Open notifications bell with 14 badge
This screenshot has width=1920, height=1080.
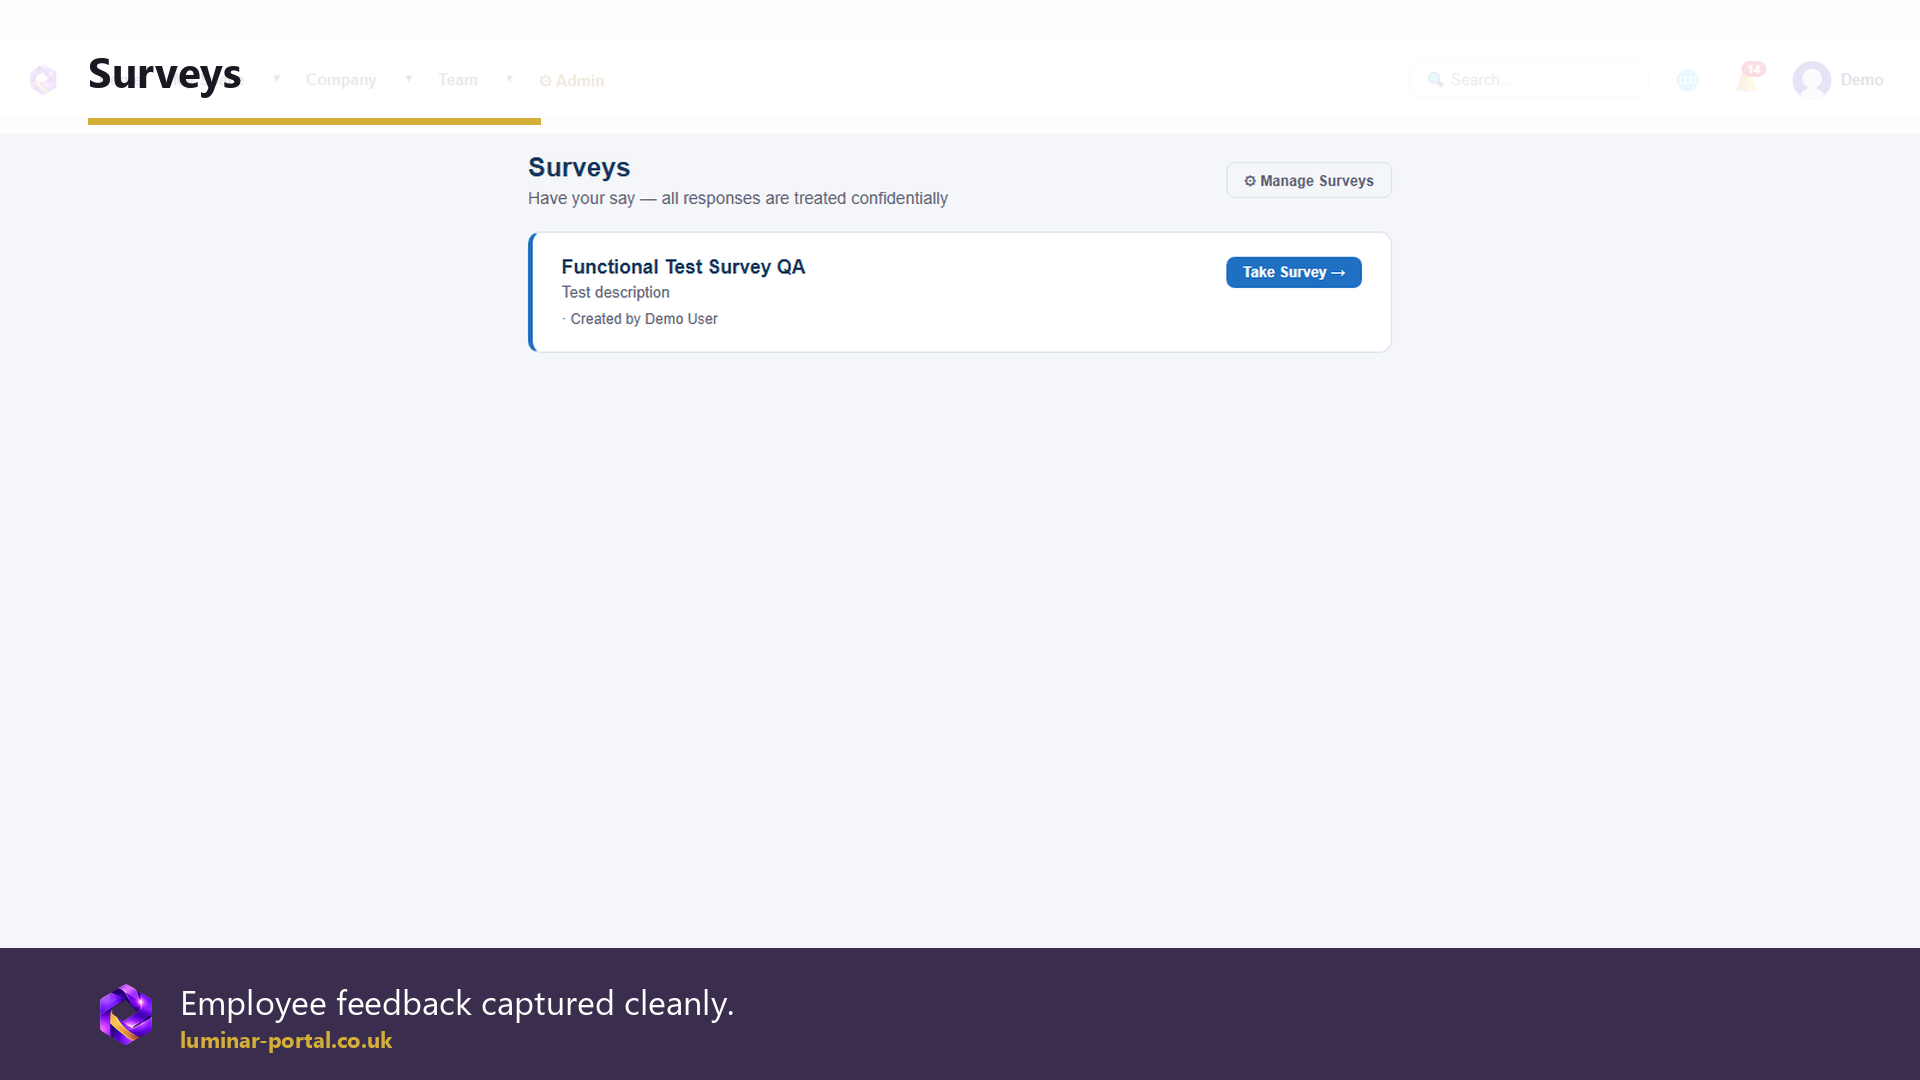[1748, 78]
